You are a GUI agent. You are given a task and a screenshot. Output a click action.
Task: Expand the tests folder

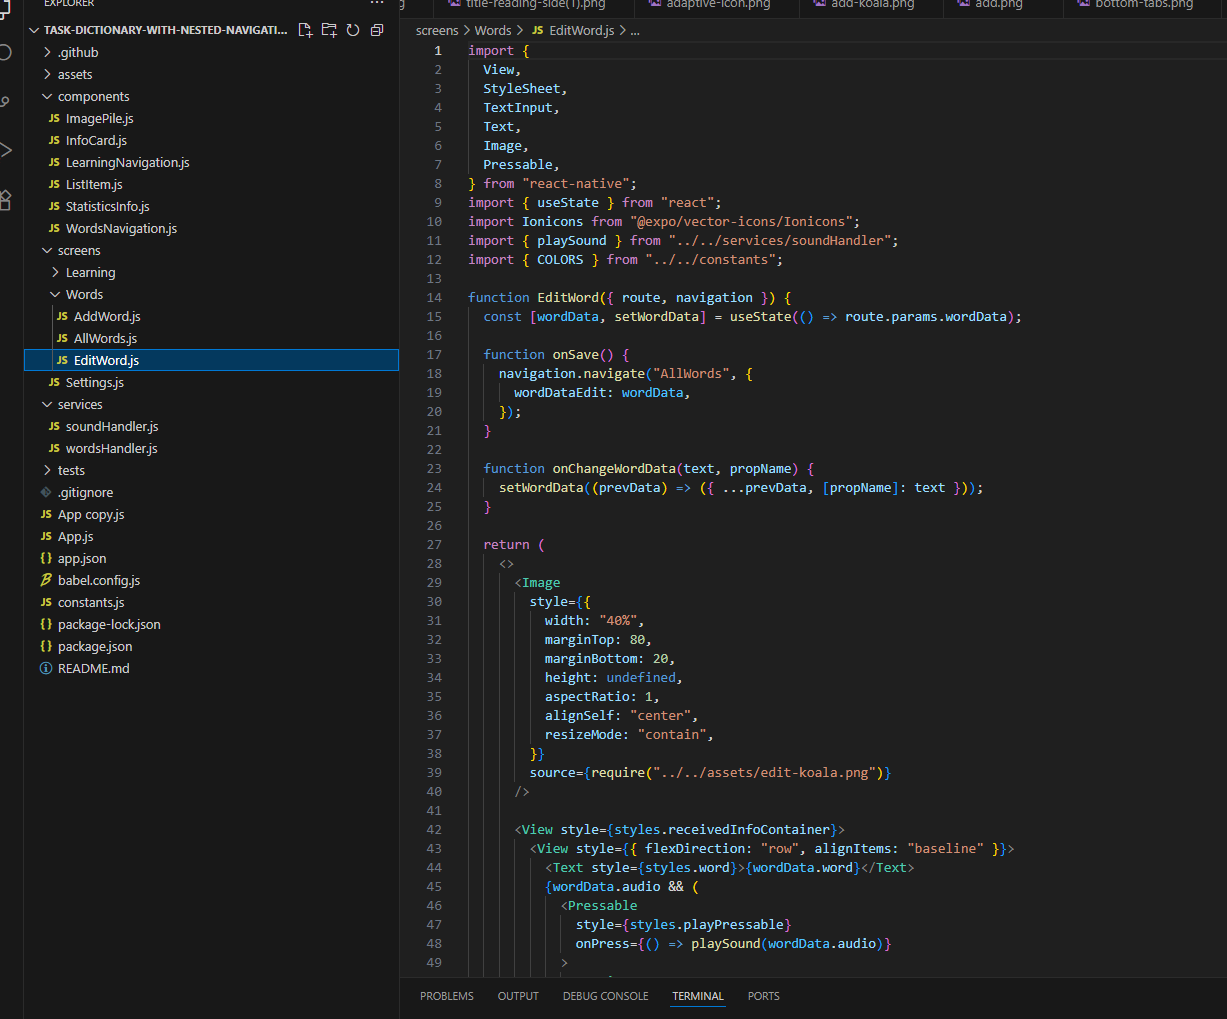tap(47, 471)
